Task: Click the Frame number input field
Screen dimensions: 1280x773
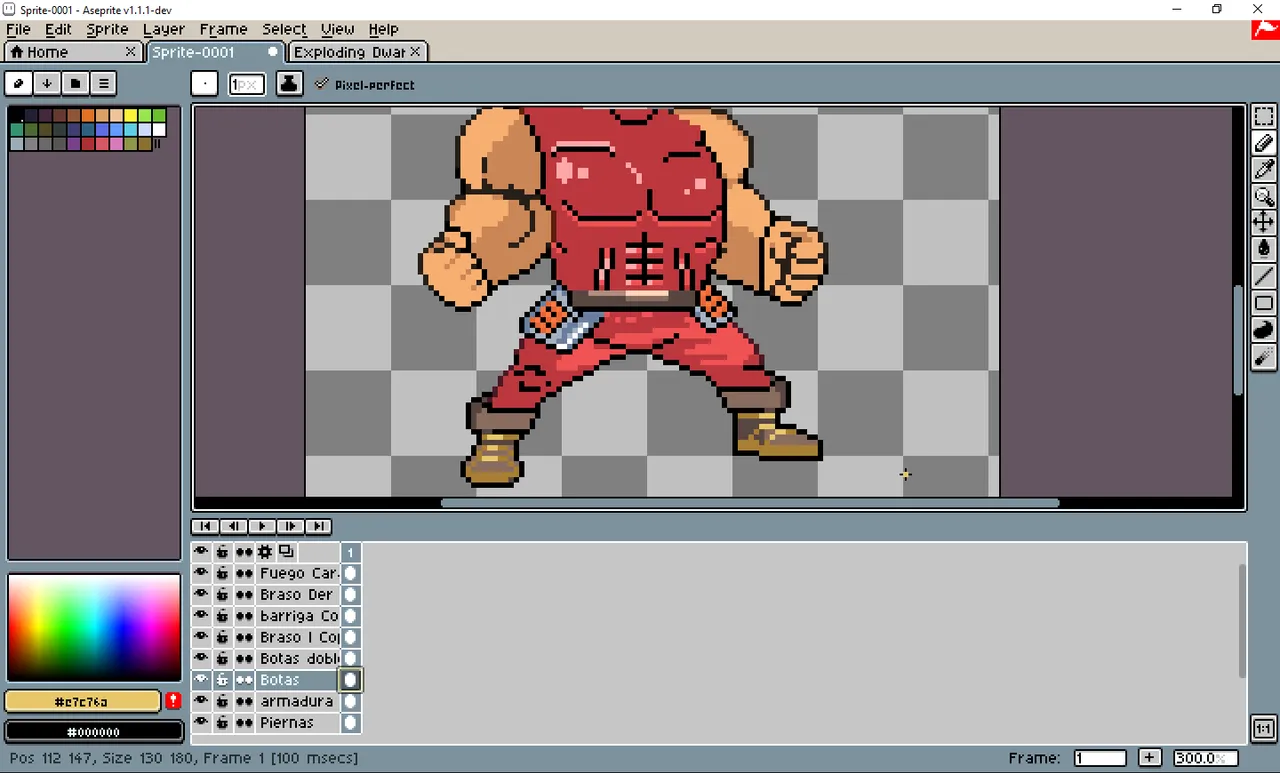Action: [x=1100, y=758]
